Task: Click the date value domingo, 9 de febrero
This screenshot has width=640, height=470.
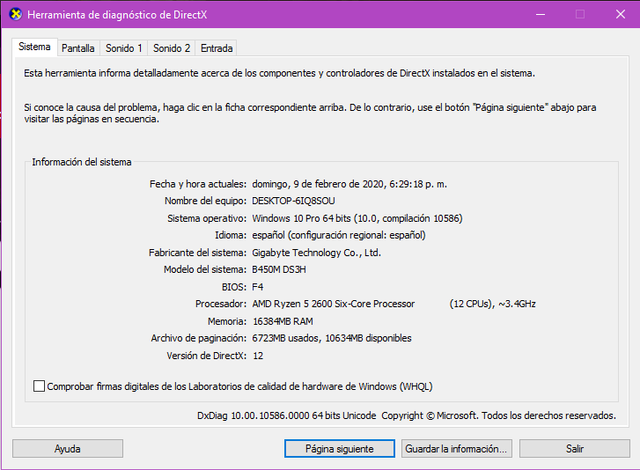Action: coord(349,184)
